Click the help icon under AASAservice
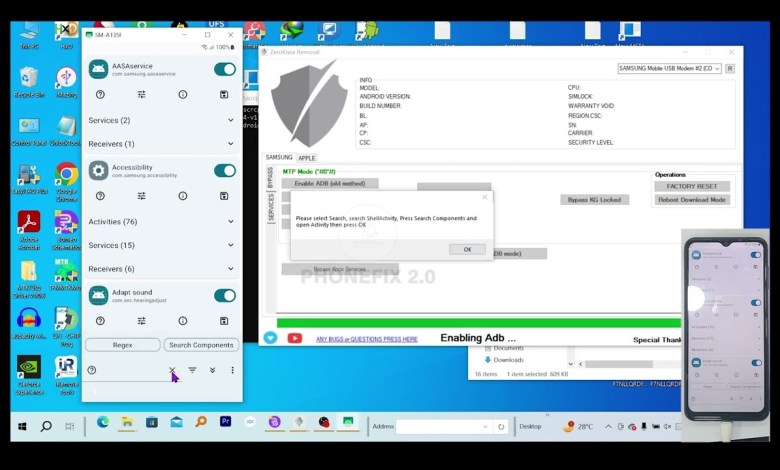This screenshot has height=470, width=780. [100, 94]
